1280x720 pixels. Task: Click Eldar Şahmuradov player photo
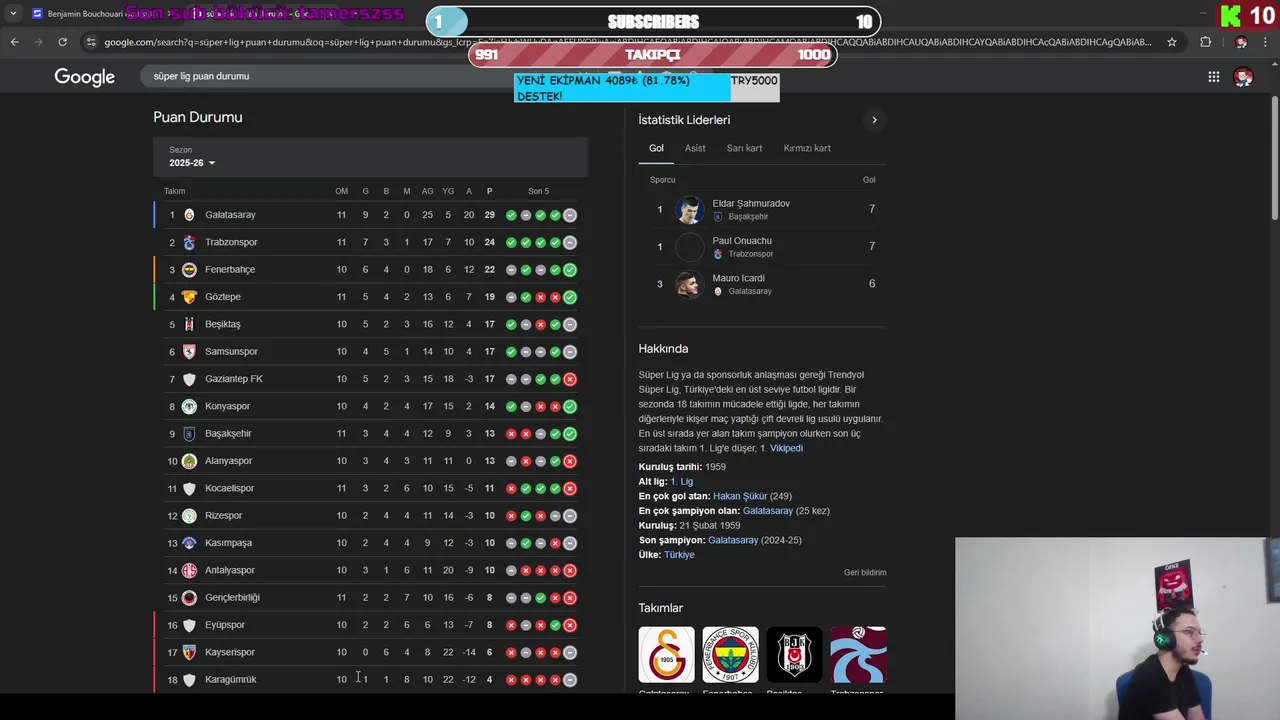(x=689, y=209)
